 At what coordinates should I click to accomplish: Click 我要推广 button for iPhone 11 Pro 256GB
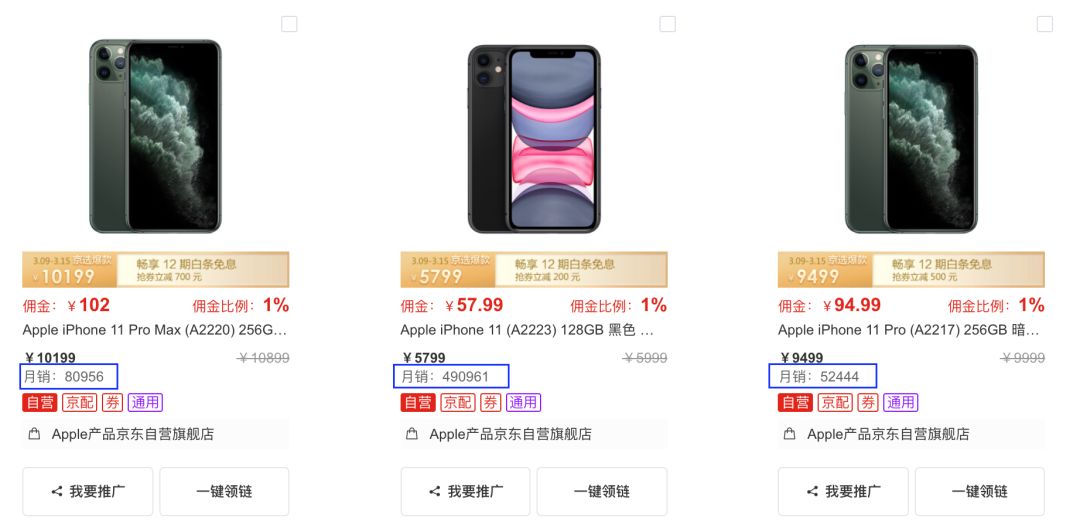pyautogui.click(x=843, y=491)
